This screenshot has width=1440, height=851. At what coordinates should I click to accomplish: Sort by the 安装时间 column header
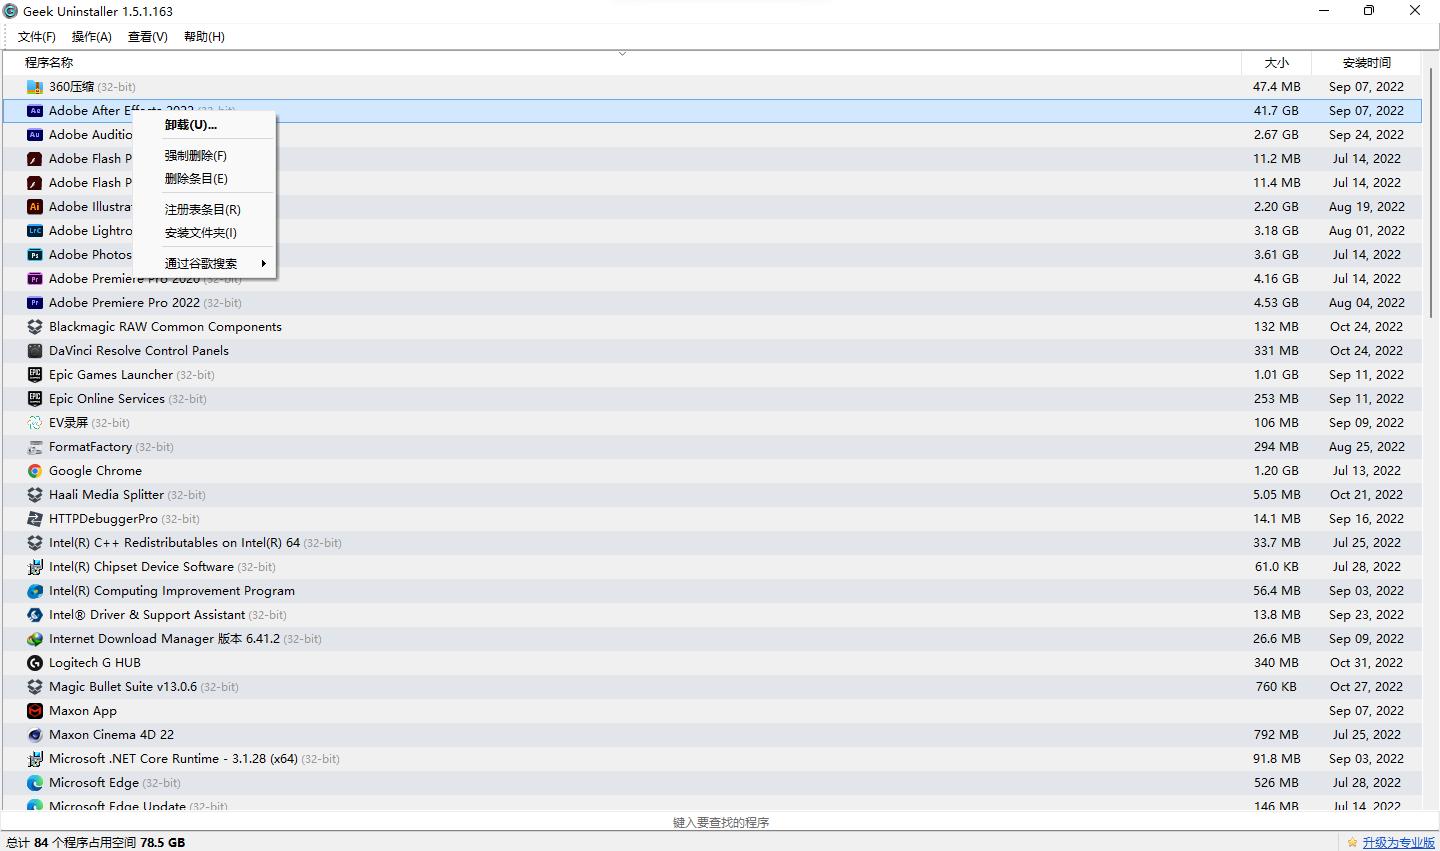[1367, 63]
